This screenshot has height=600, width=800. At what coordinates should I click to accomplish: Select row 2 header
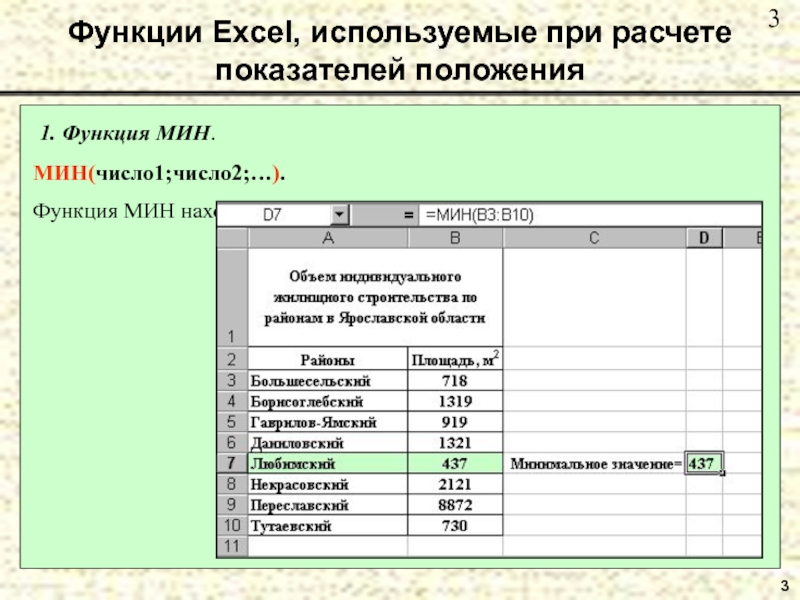pyautogui.click(x=232, y=359)
